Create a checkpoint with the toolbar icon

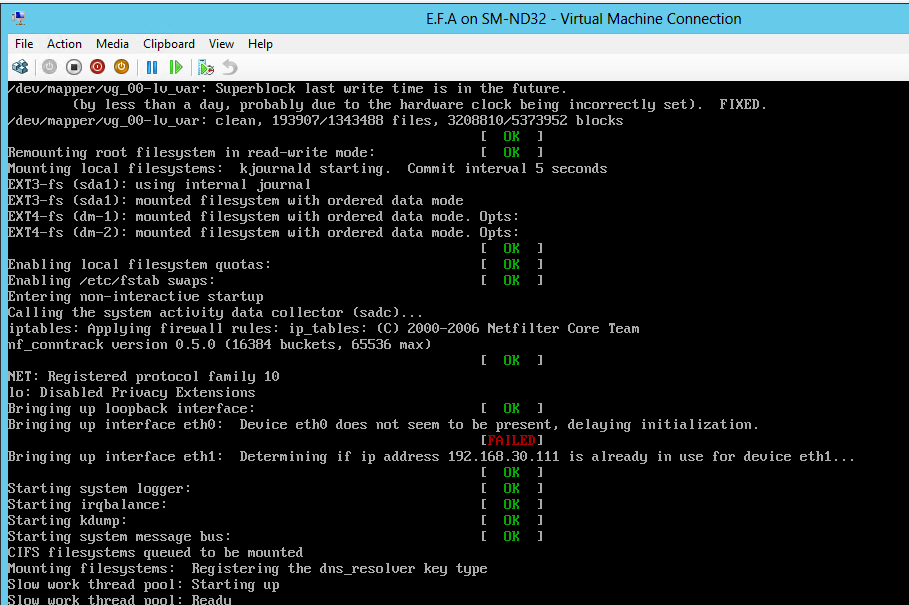pyautogui.click(x=206, y=67)
